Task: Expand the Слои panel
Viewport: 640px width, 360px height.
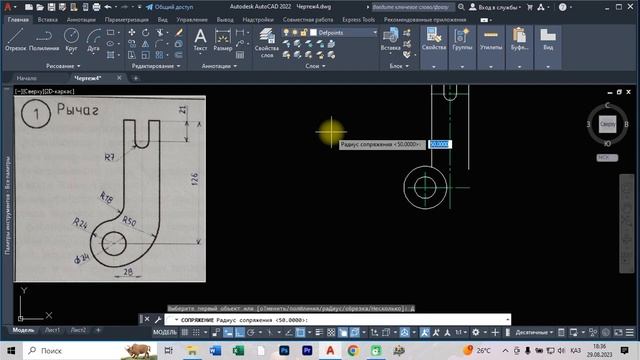Action: (315, 66)
